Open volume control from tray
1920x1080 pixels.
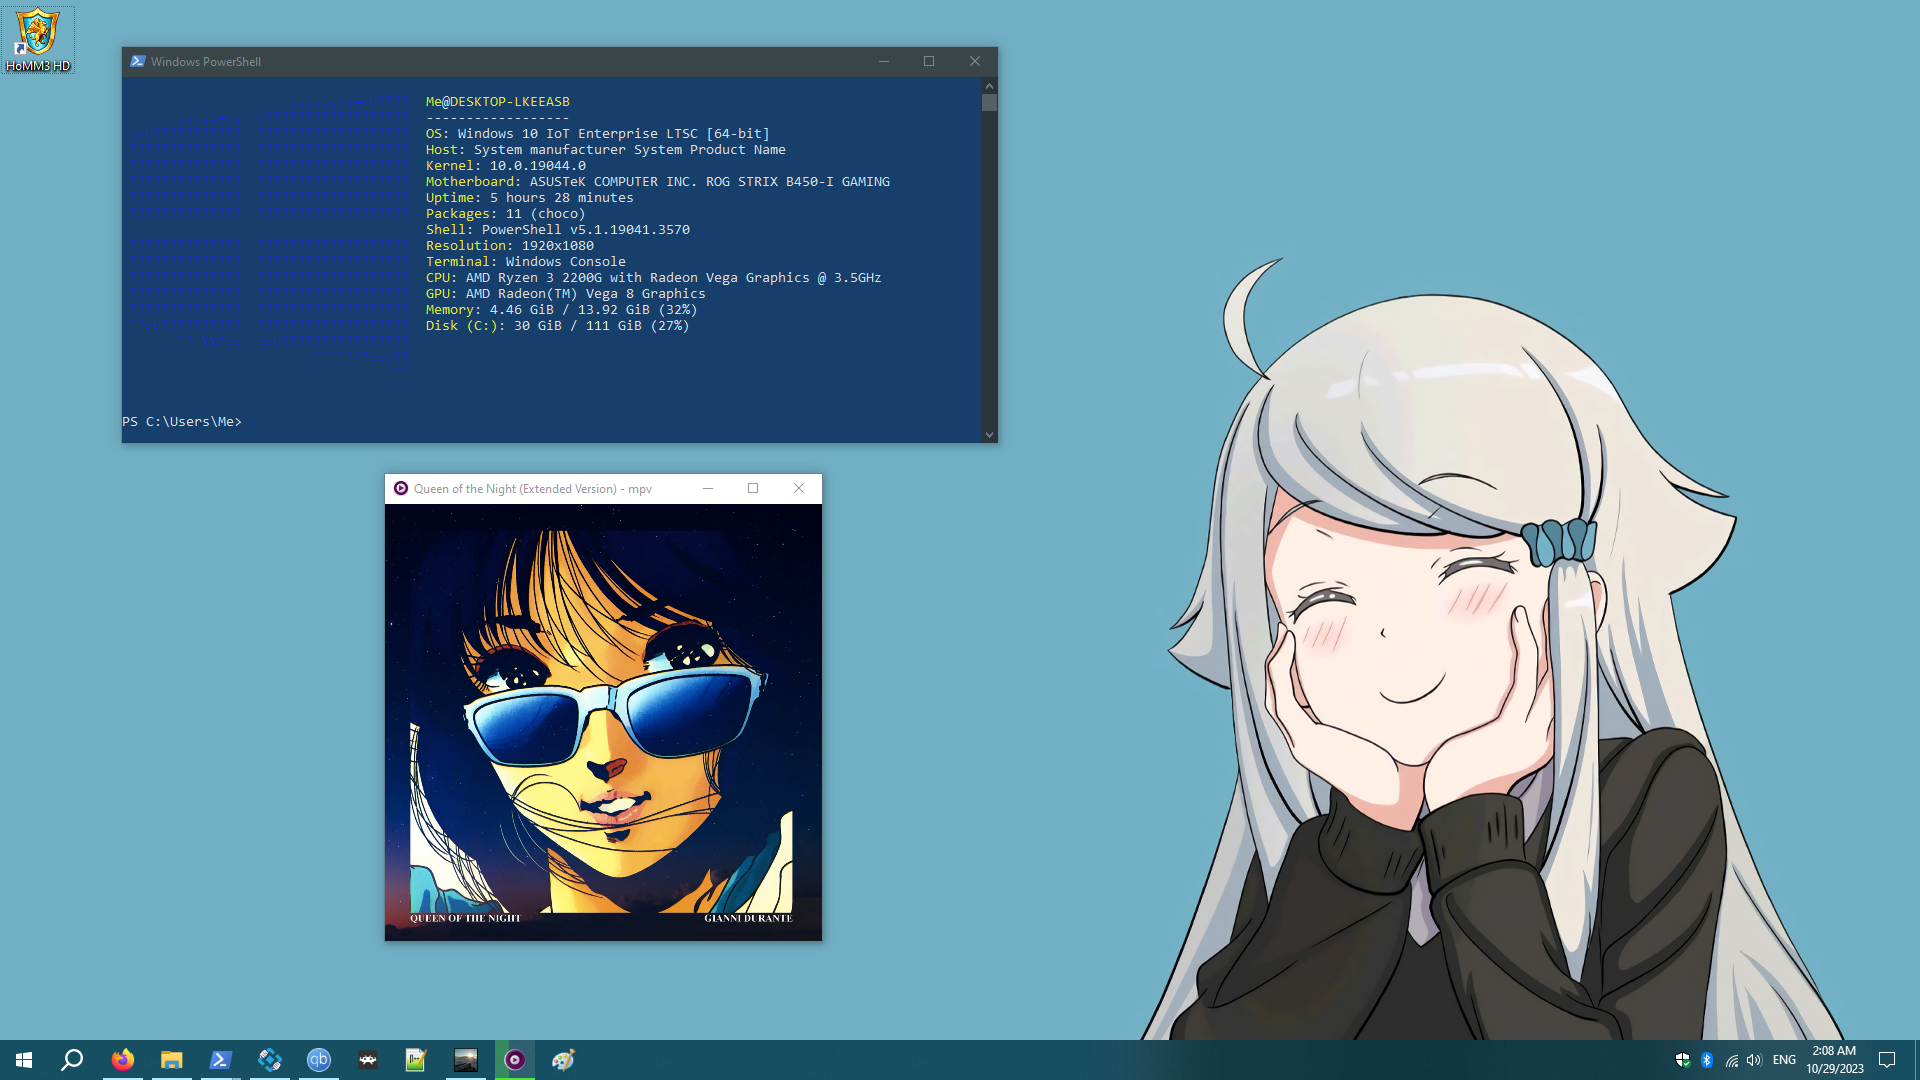[x=1754, y=1060]
